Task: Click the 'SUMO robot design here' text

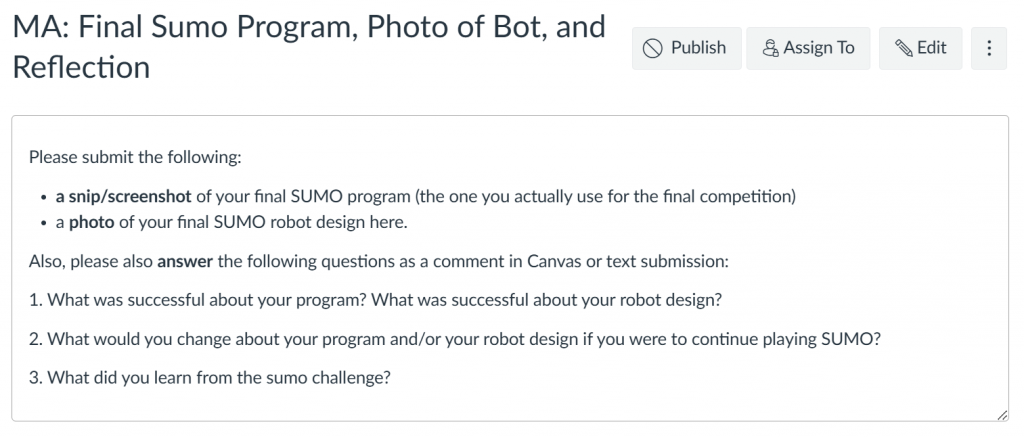Action: (310, 223)
